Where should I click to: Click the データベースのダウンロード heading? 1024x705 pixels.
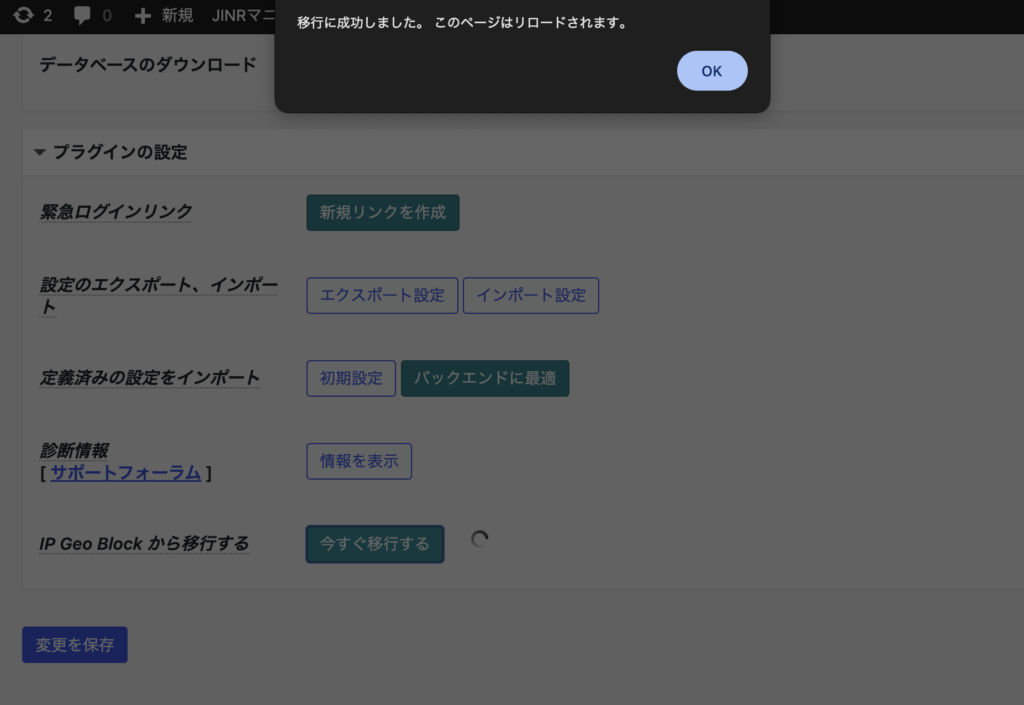(x=148, y=64)
